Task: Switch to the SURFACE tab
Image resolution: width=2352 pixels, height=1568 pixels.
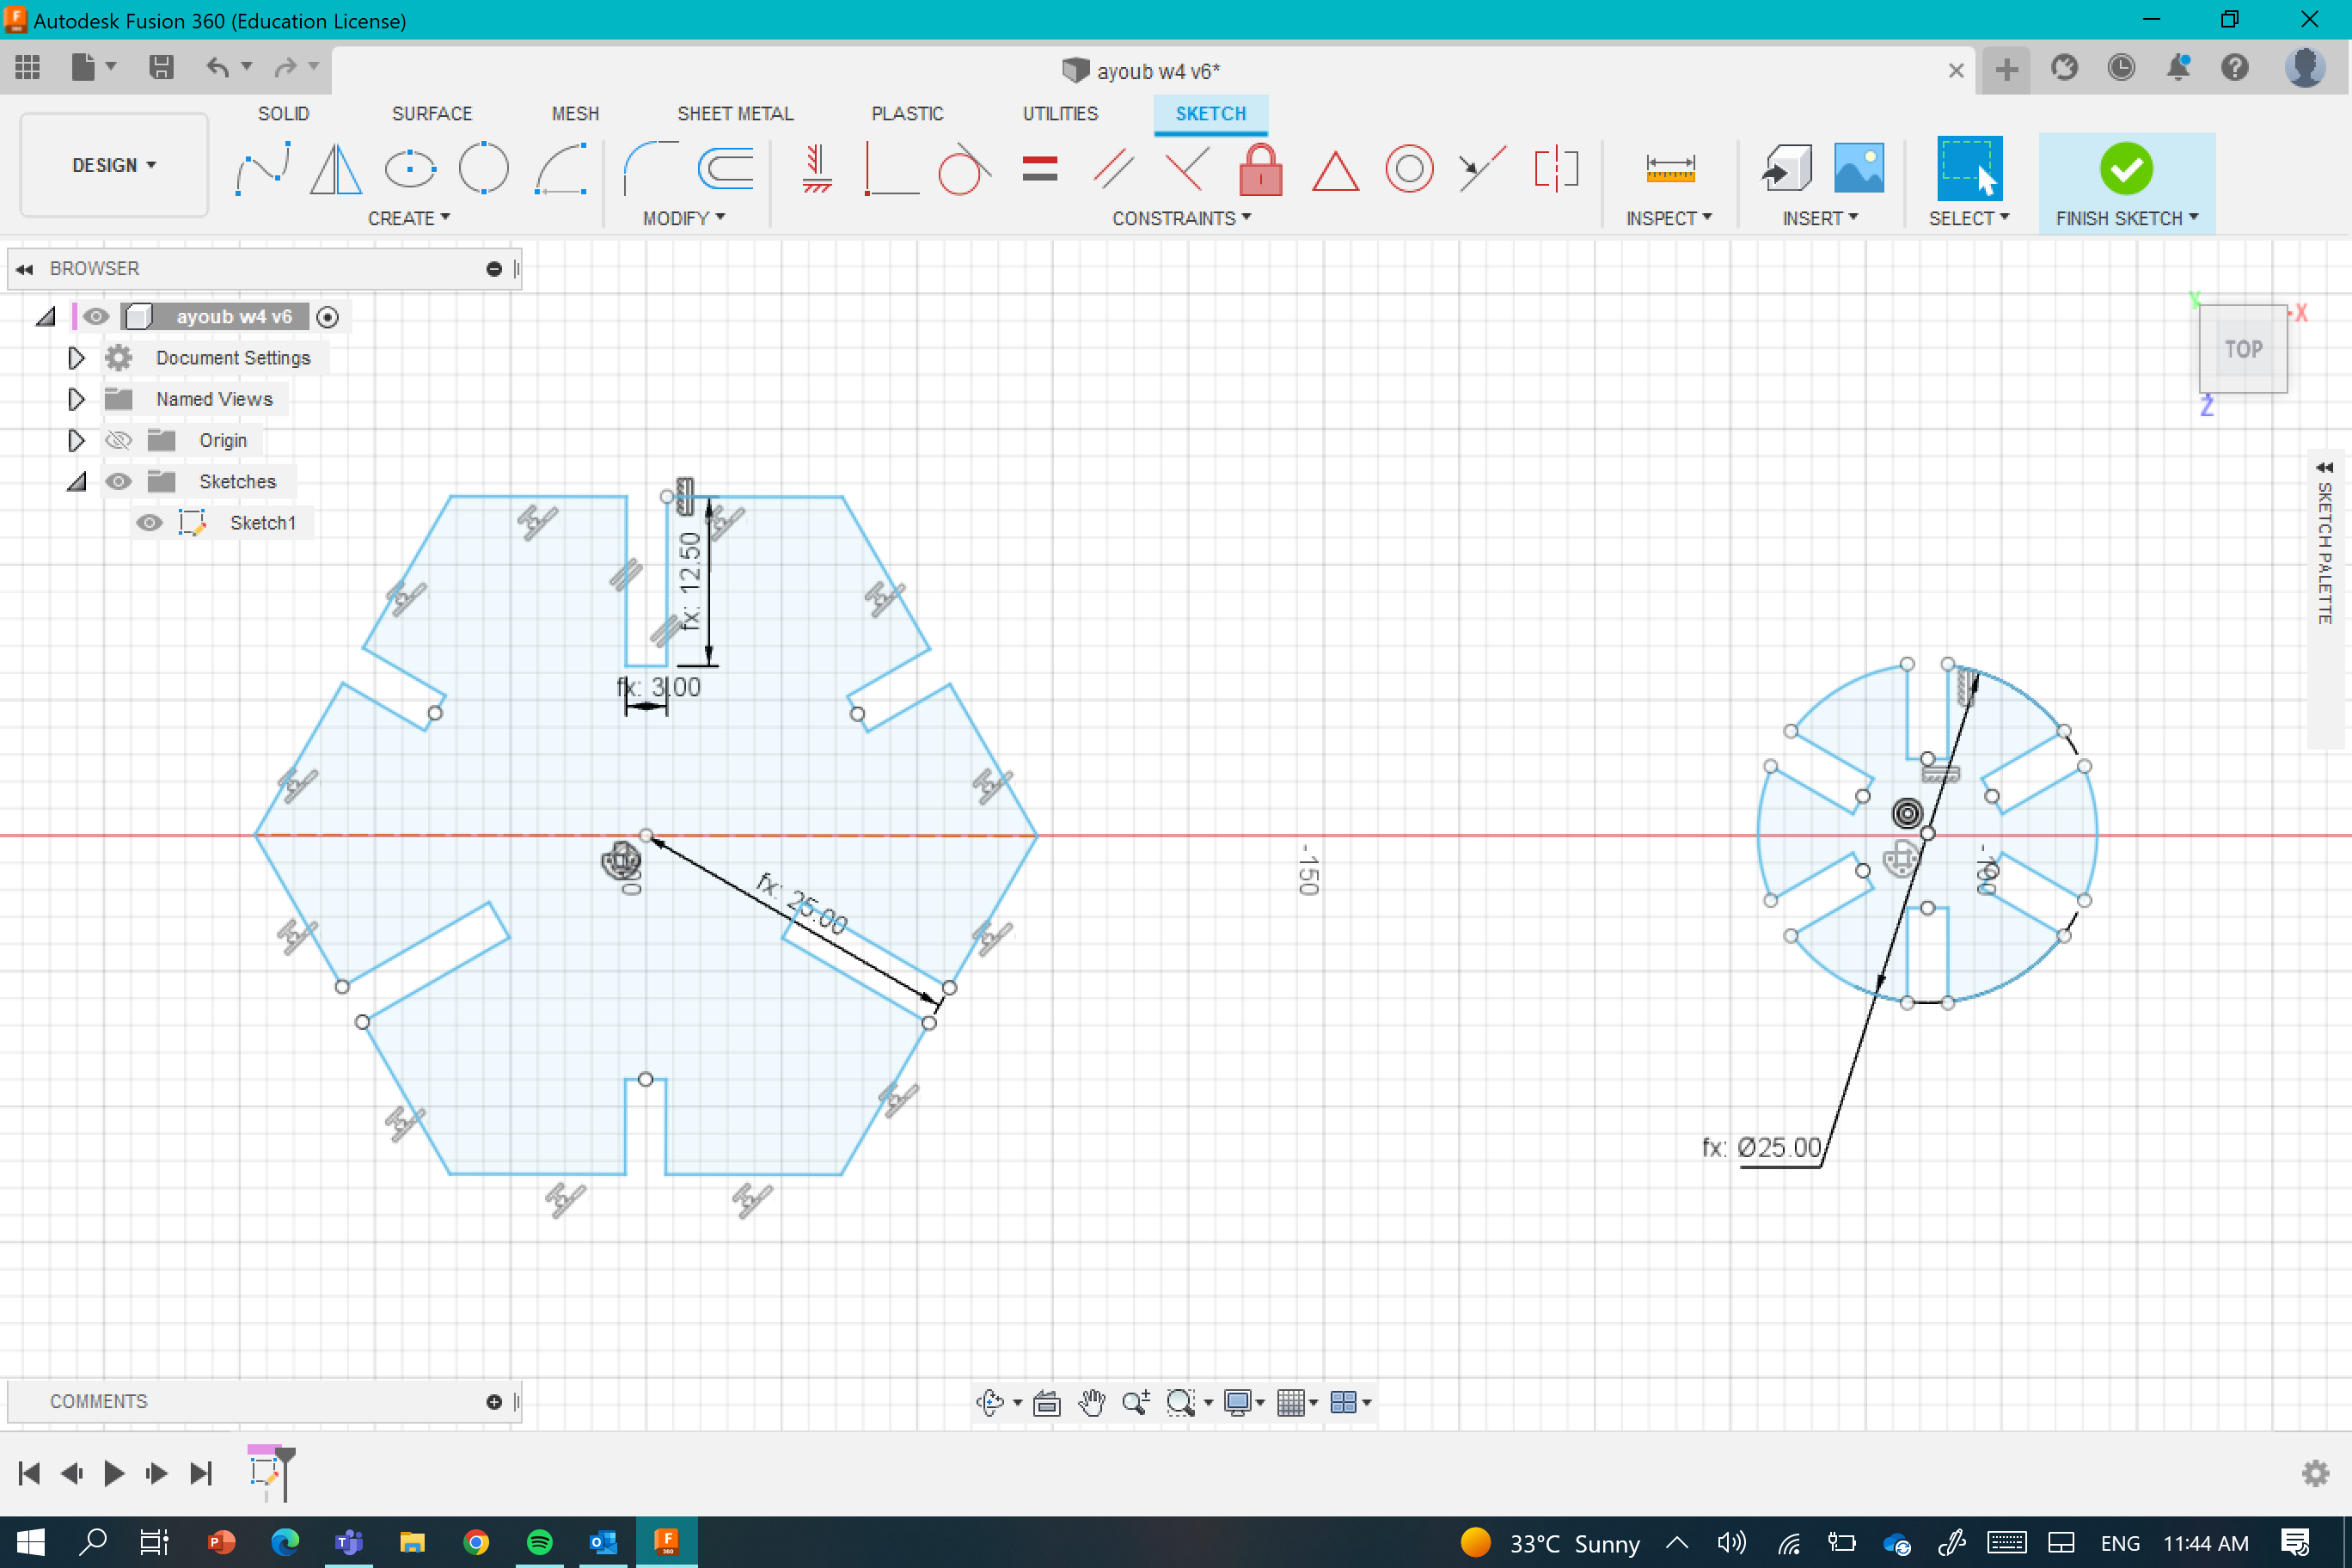Action: (431, 113)
